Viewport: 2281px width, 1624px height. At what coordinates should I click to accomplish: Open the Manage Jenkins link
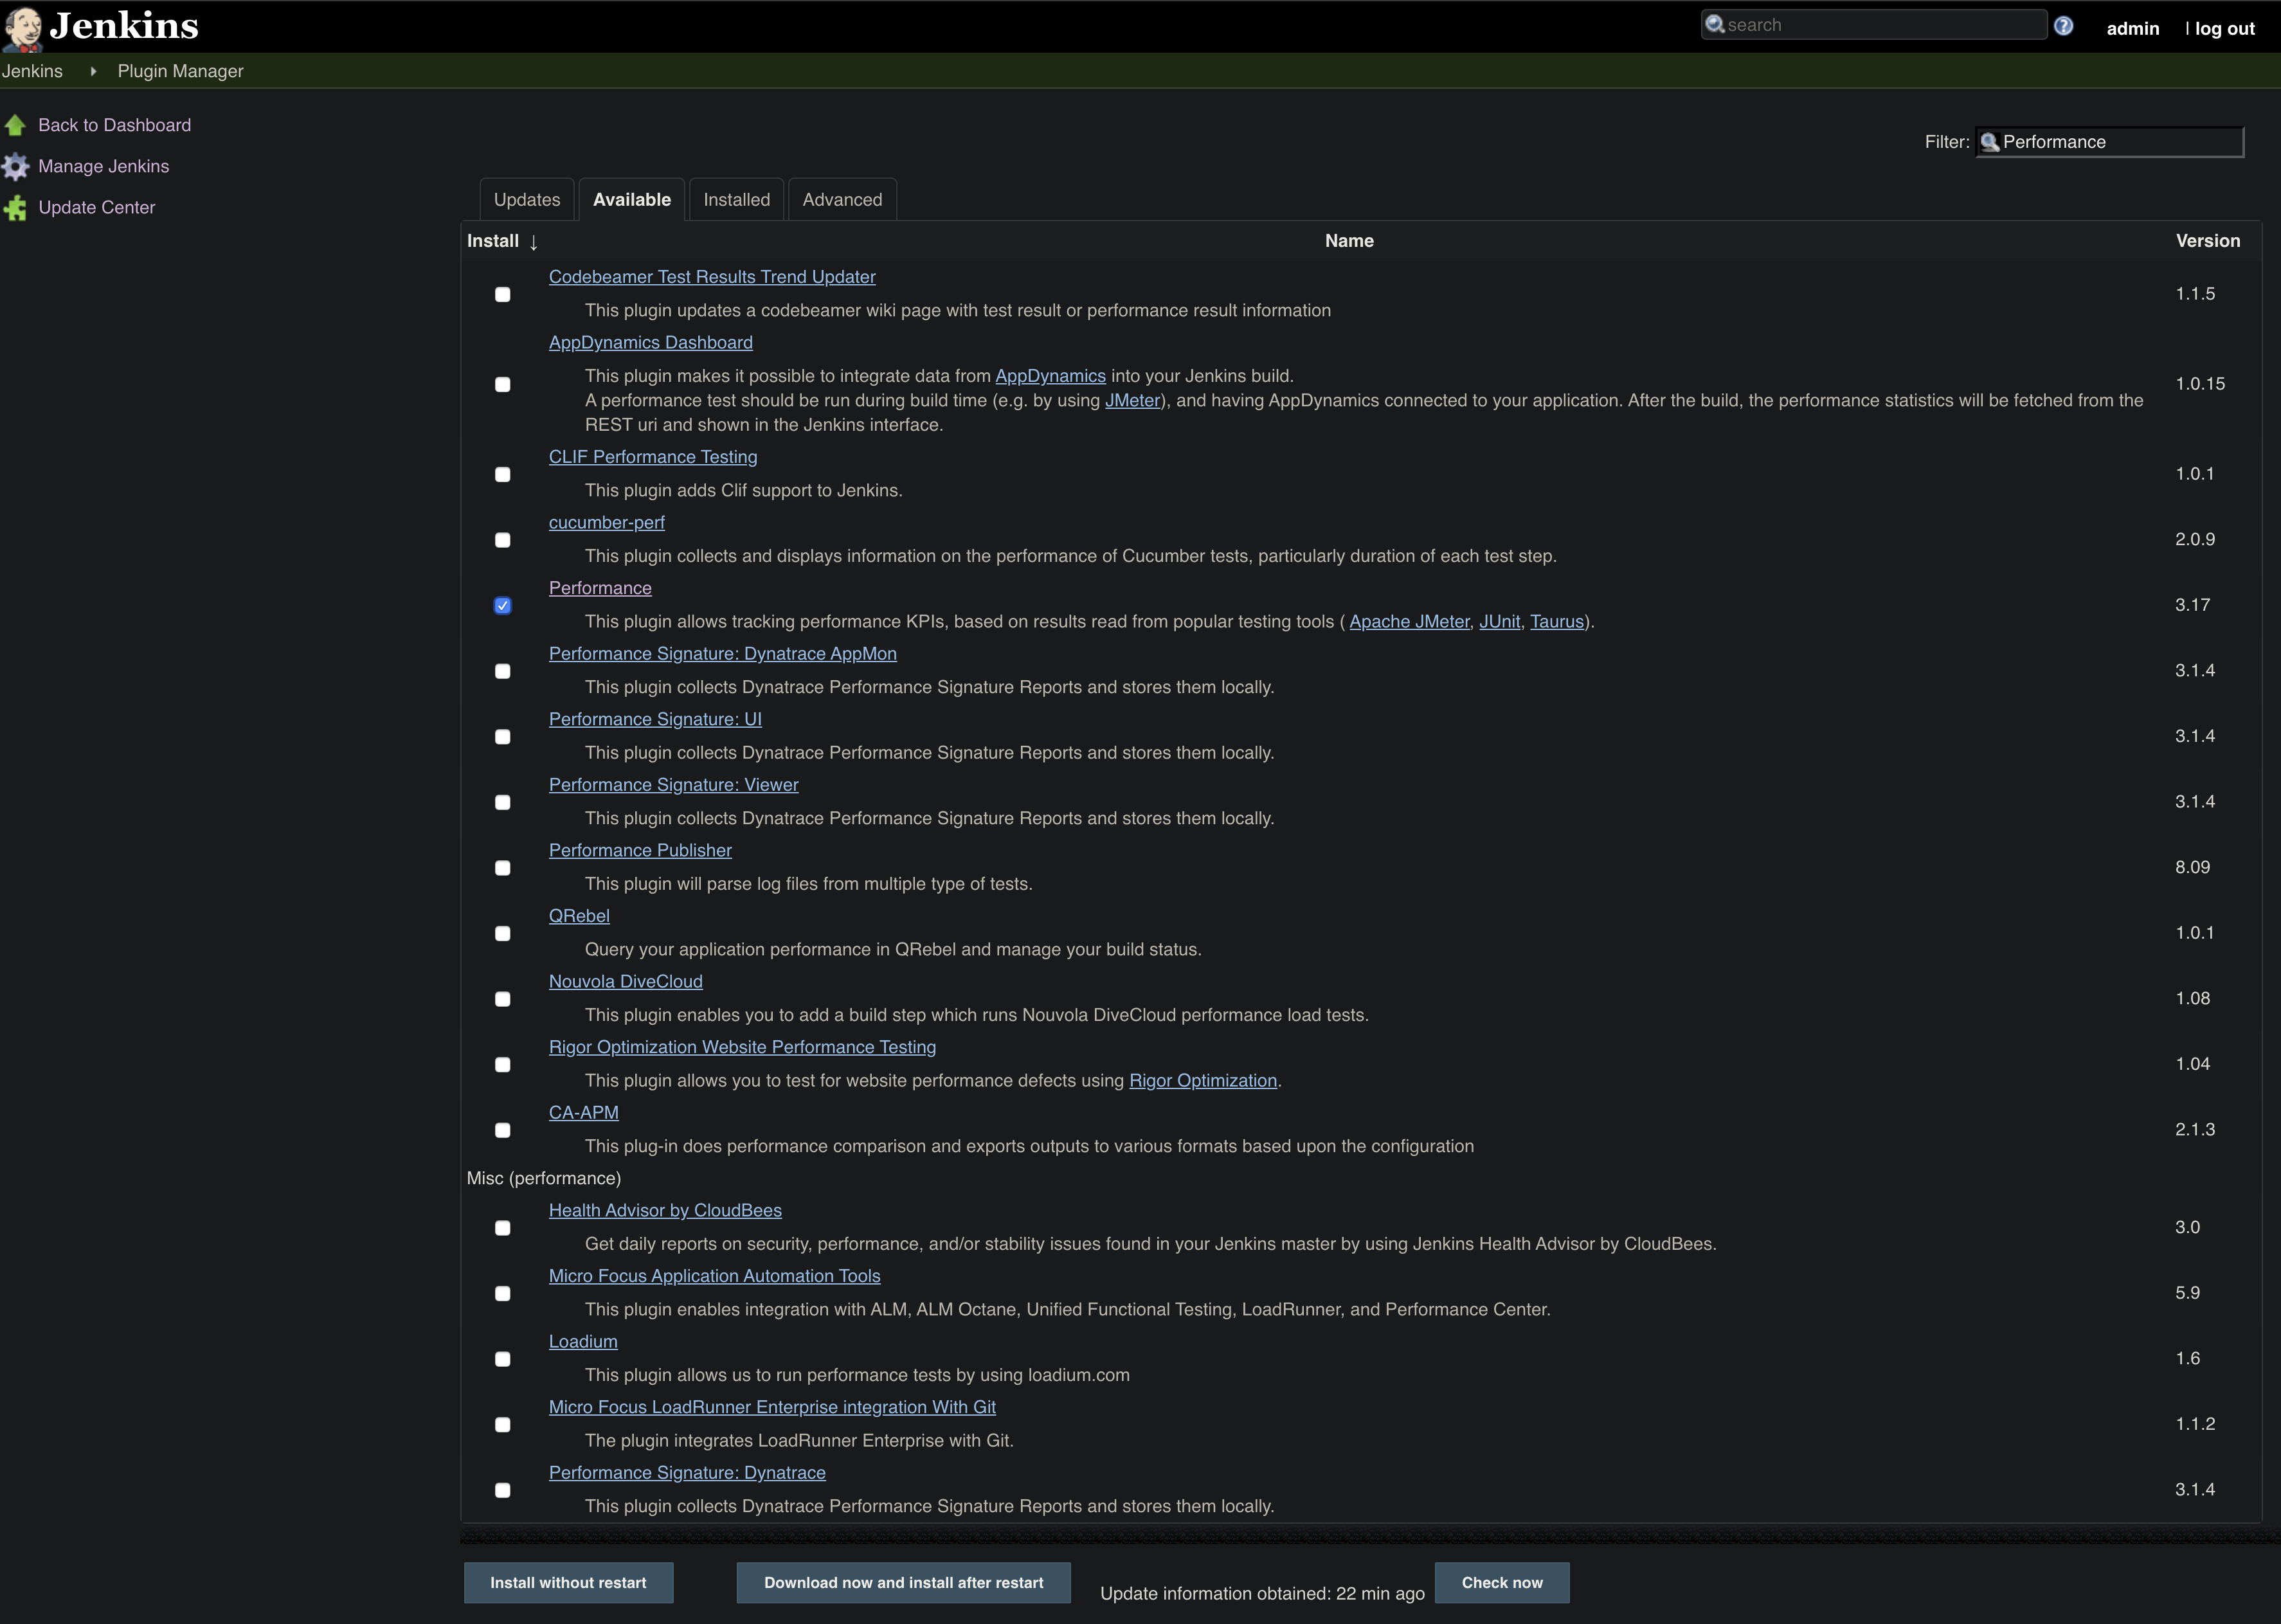pos(104,166)
